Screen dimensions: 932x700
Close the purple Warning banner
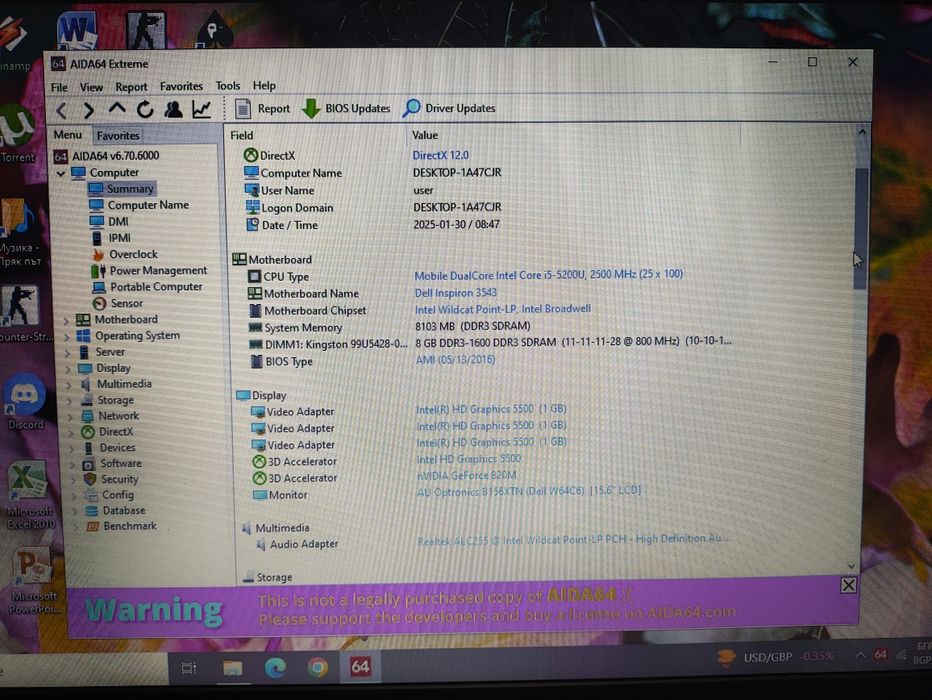[x=848, y=585]
